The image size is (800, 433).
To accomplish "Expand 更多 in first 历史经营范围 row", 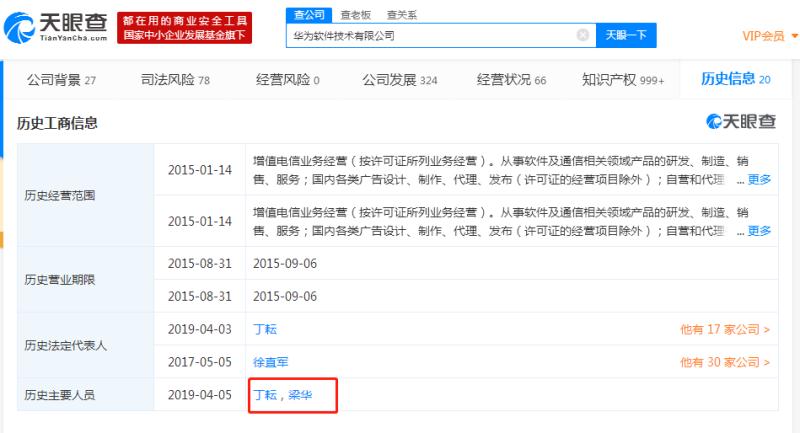I will tap(759, 180).
